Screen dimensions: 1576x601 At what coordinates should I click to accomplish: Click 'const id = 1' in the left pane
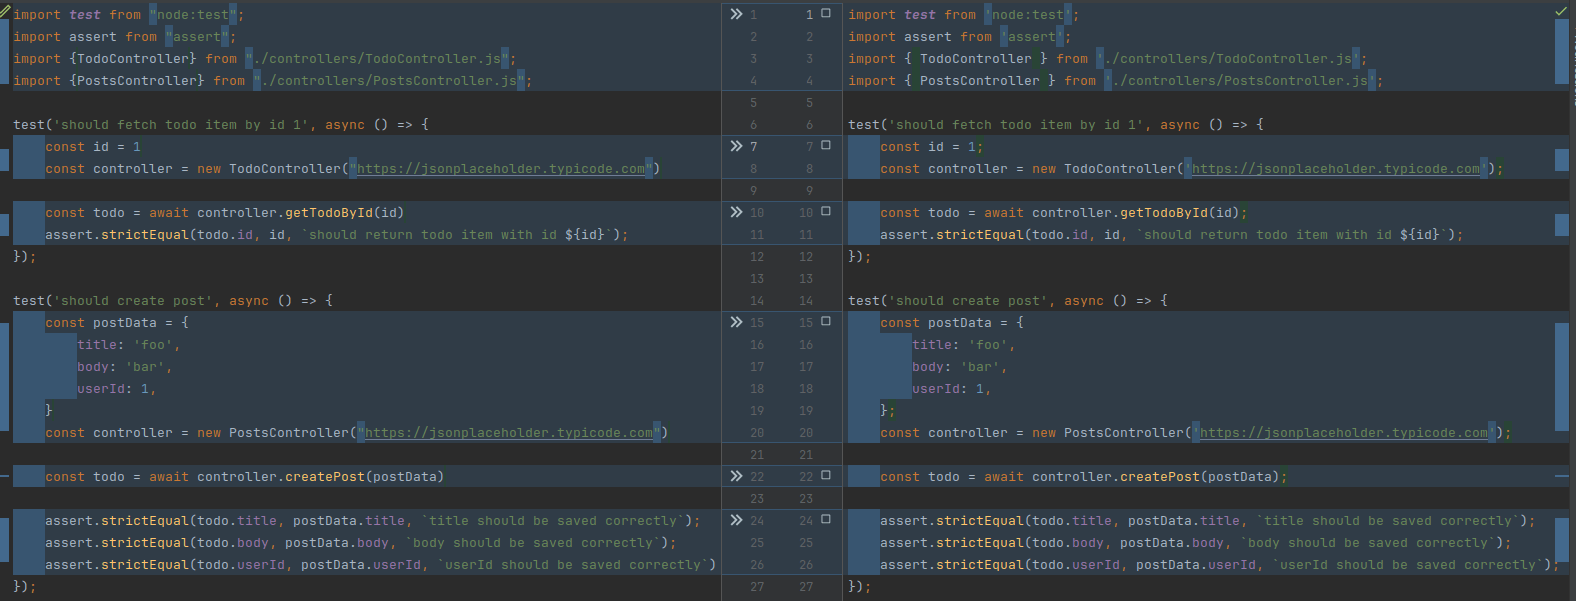[x=93, y=147]
